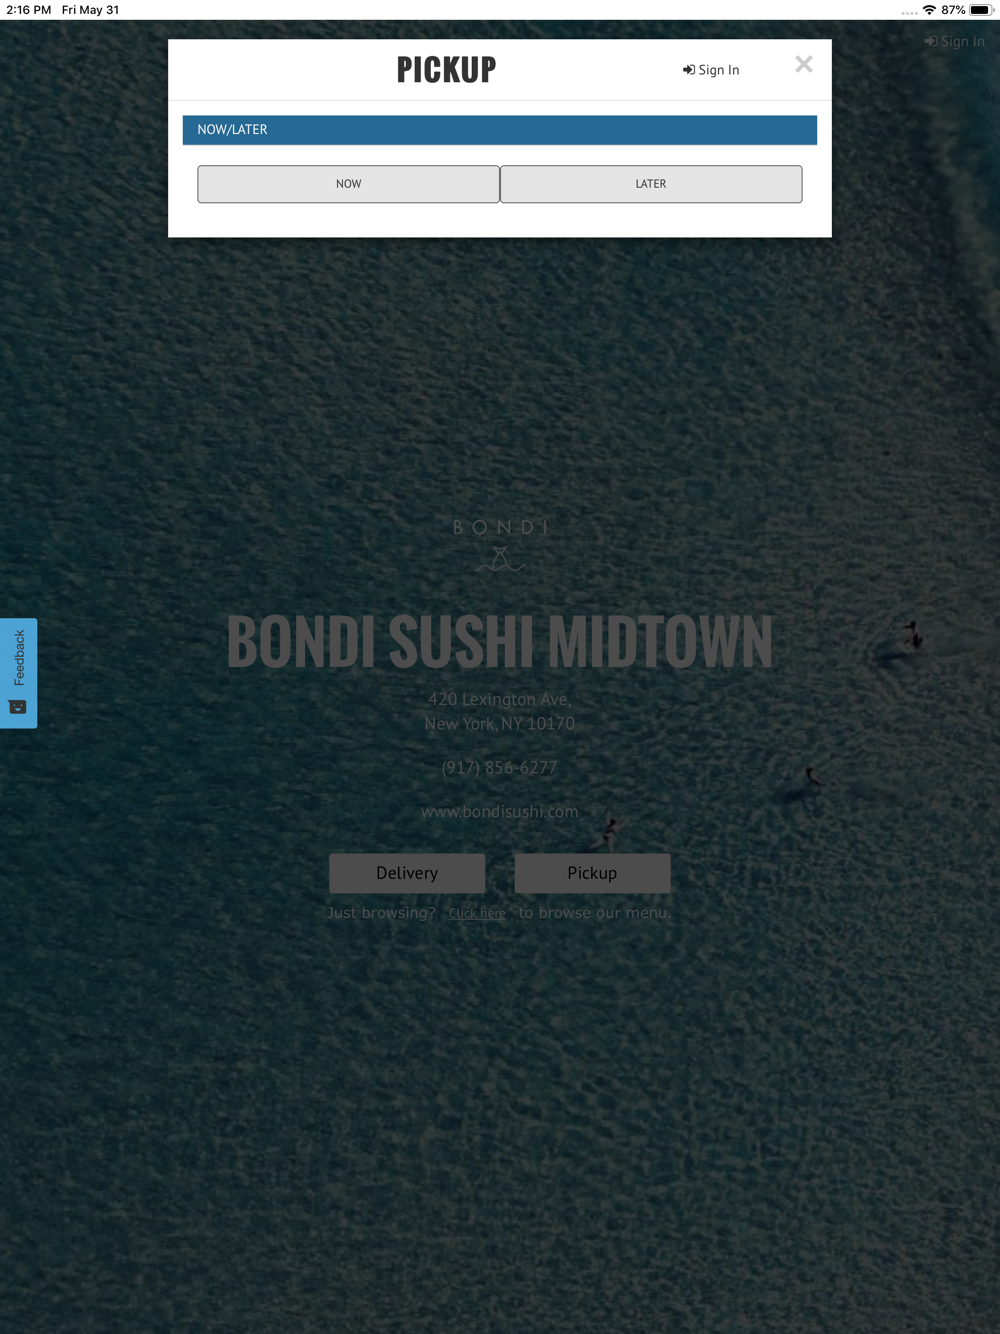This screenshot has width=1000, height=1334.
Task: Collapse the NOW/LATER section header
Action: coord(500,130)
